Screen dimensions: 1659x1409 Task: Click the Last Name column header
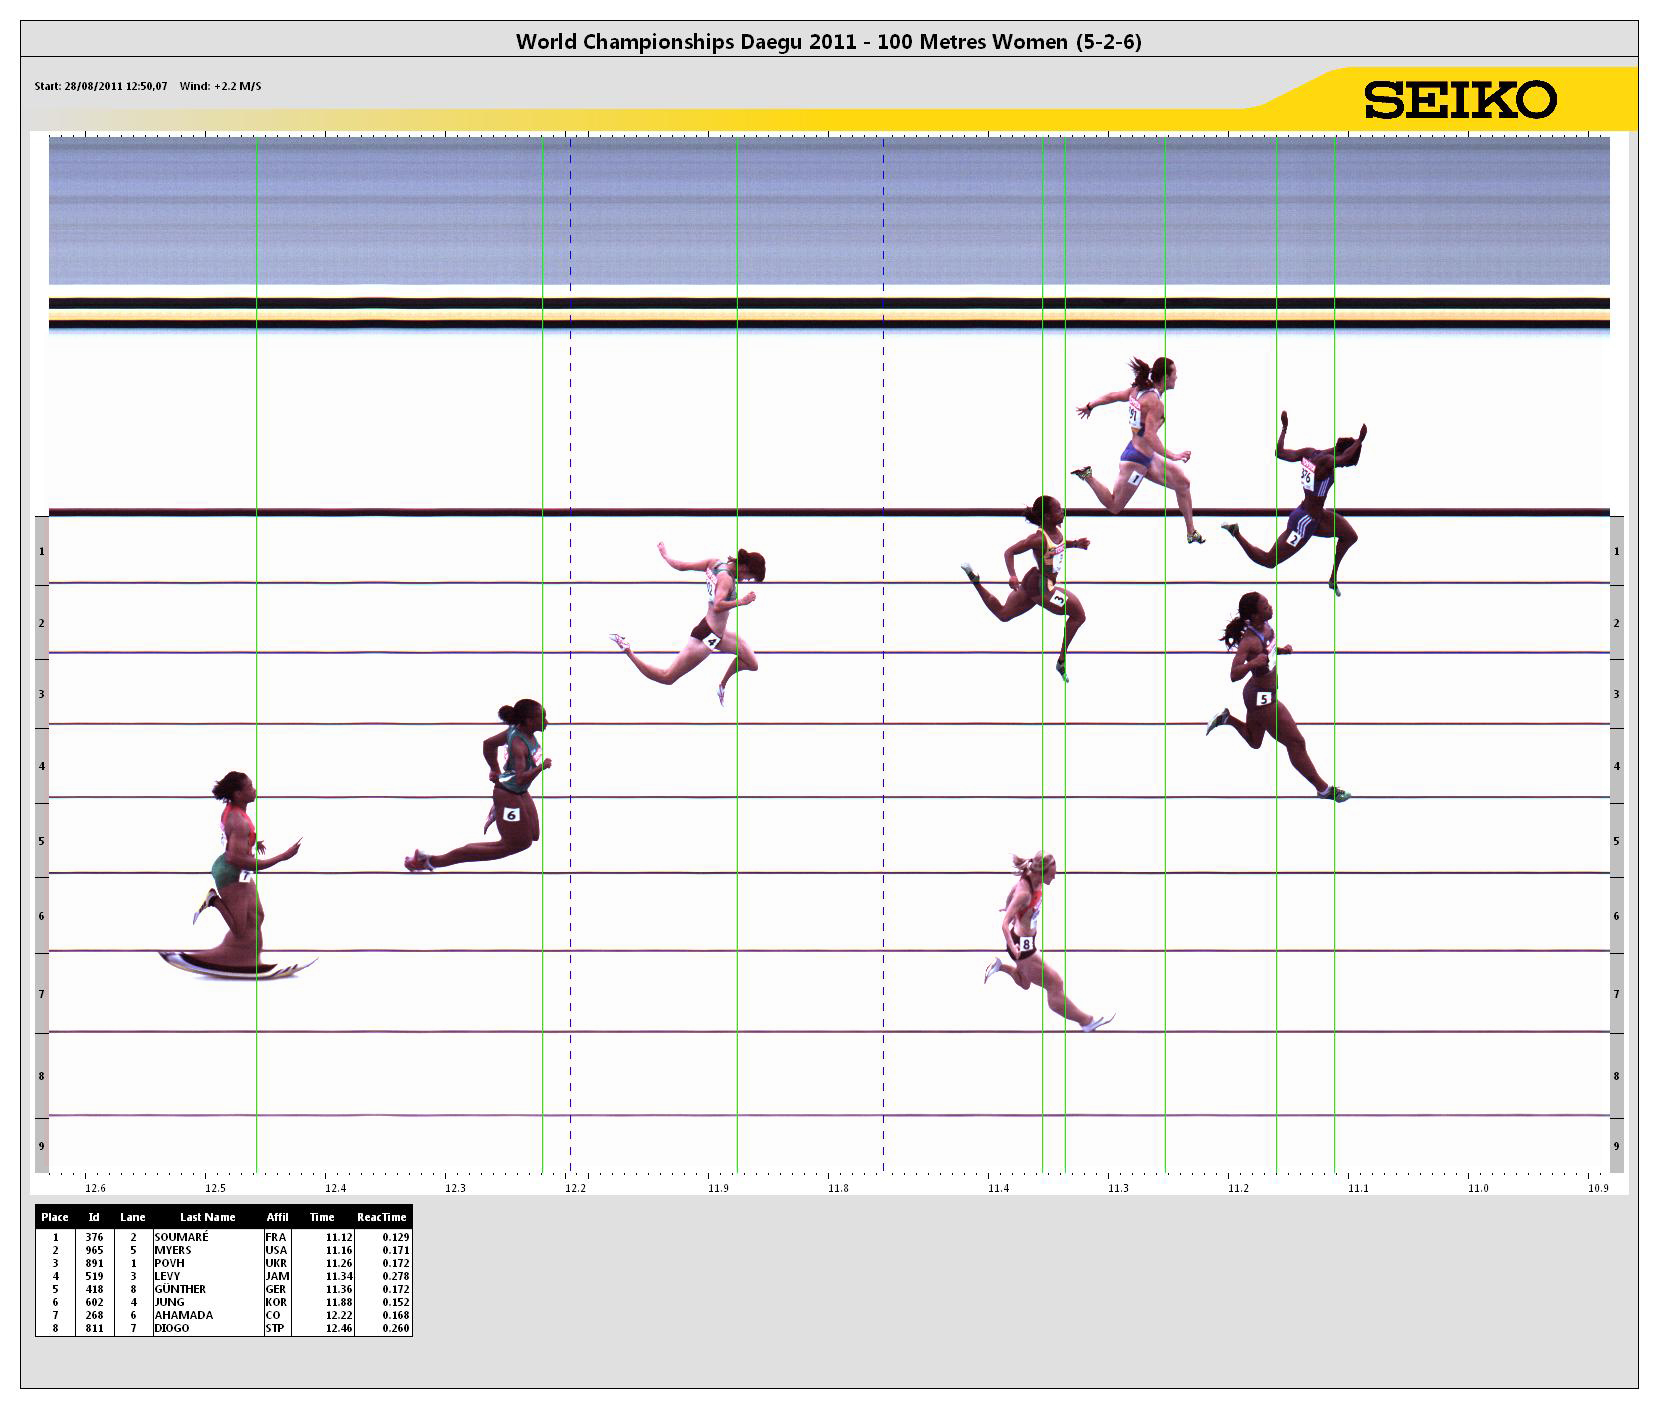point(207,1217)
